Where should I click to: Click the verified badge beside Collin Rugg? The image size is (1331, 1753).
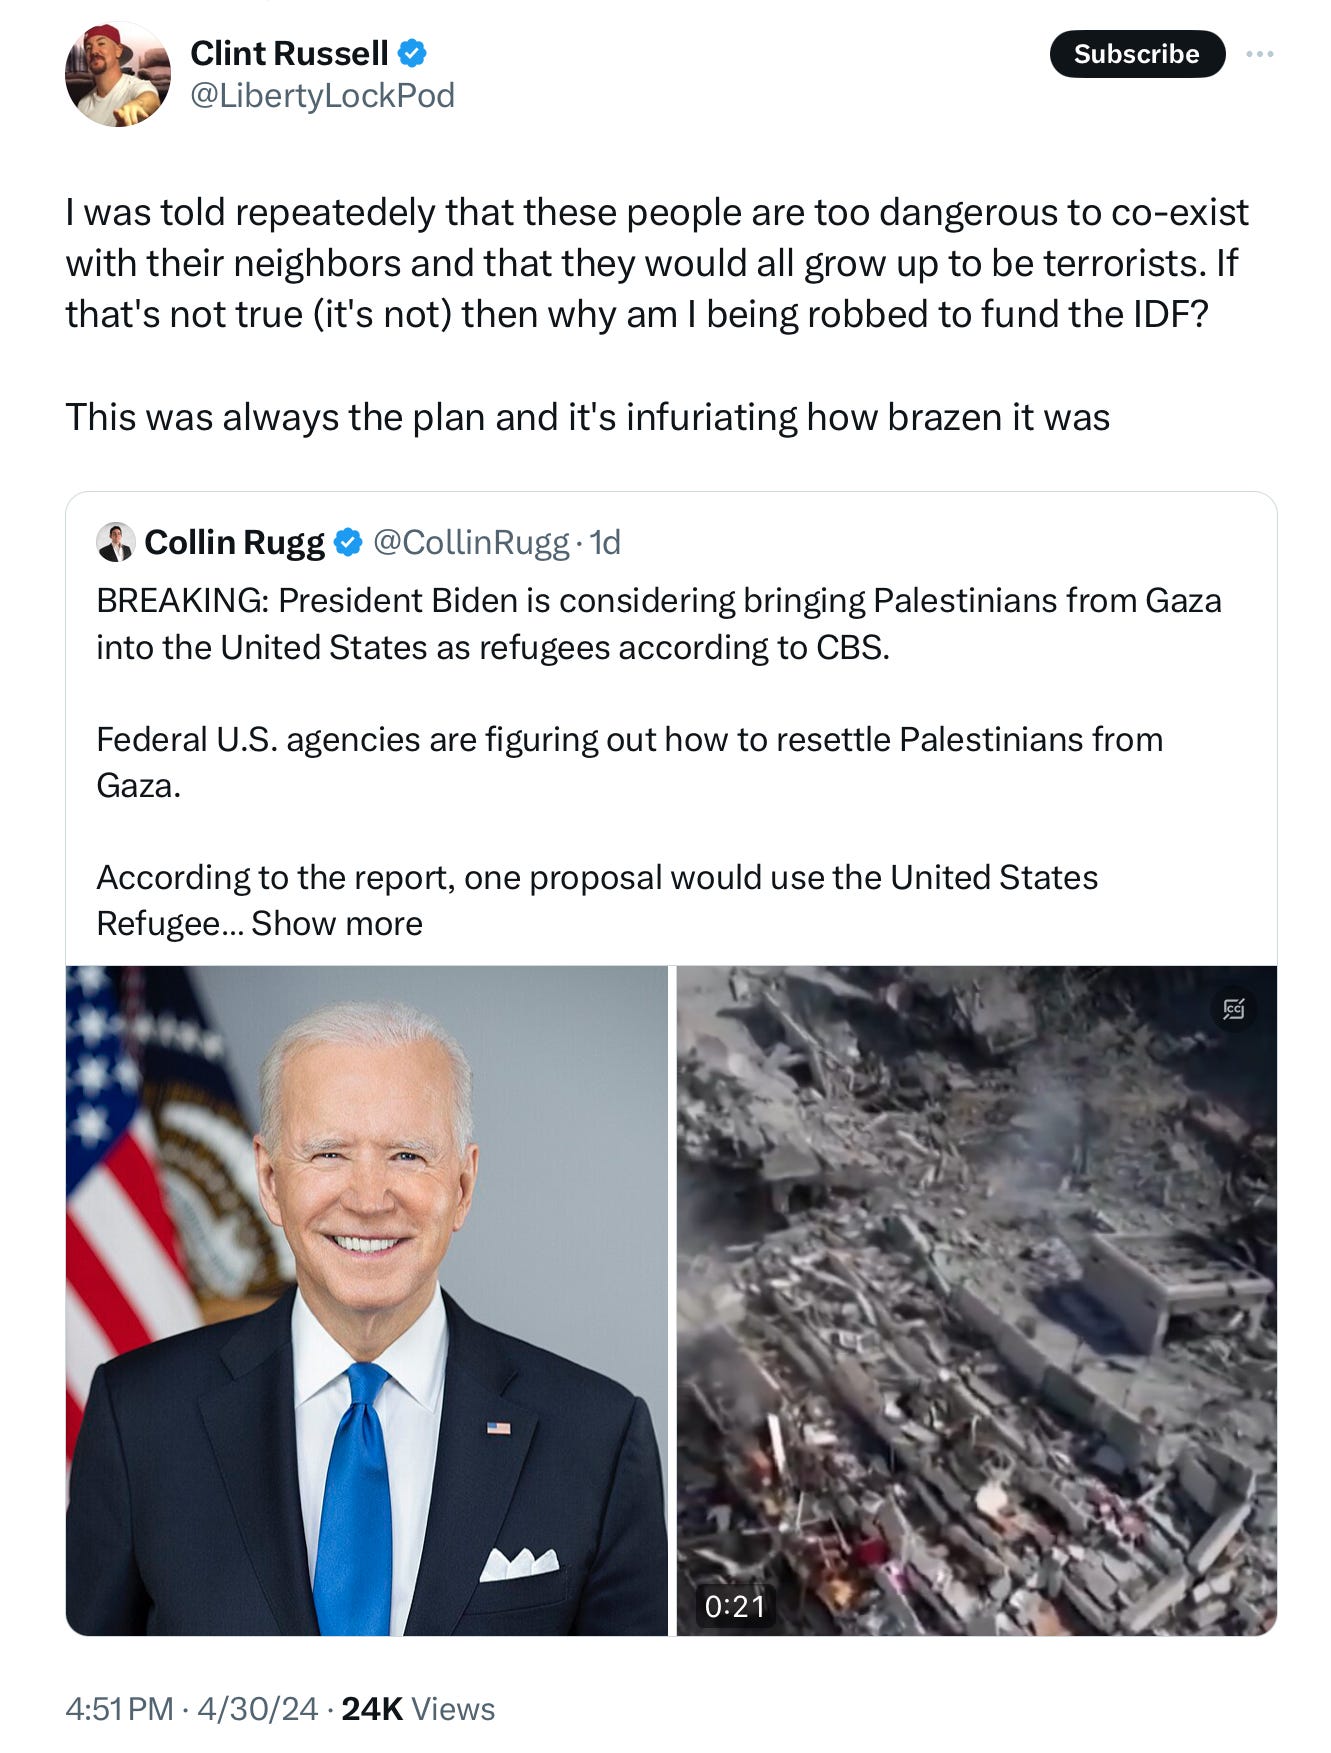tap(348, 542)
